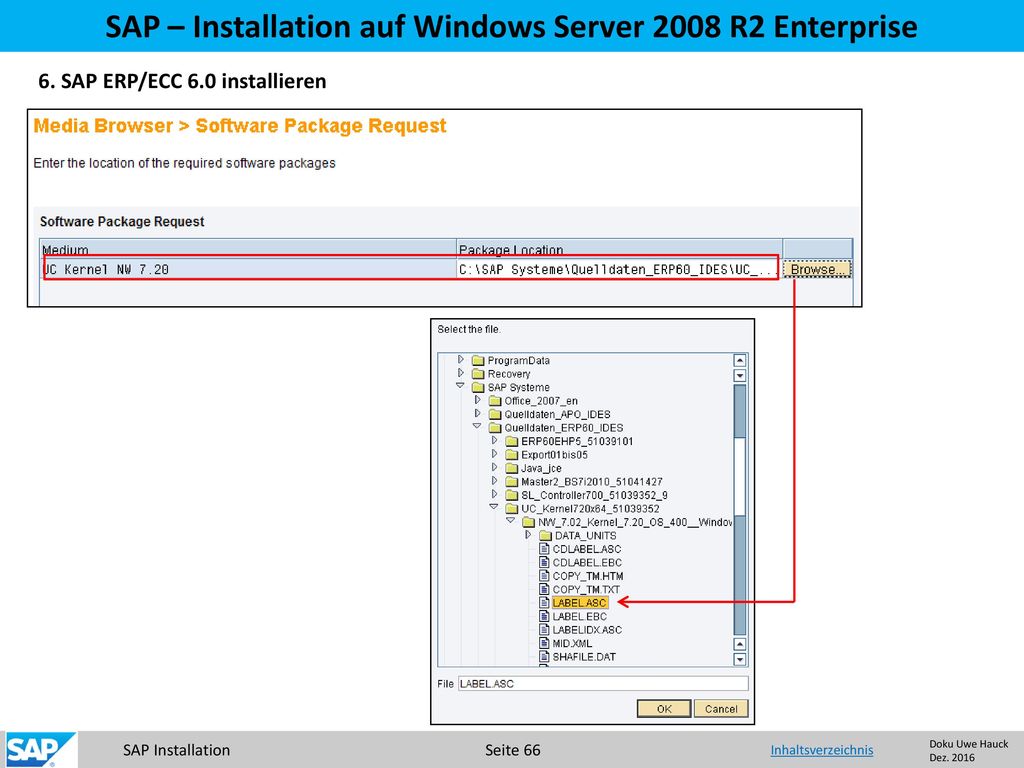Click the 'UC Kernel NW 7.20' medium cell
The image size is (1024, 768).
(x=248, y=269)
